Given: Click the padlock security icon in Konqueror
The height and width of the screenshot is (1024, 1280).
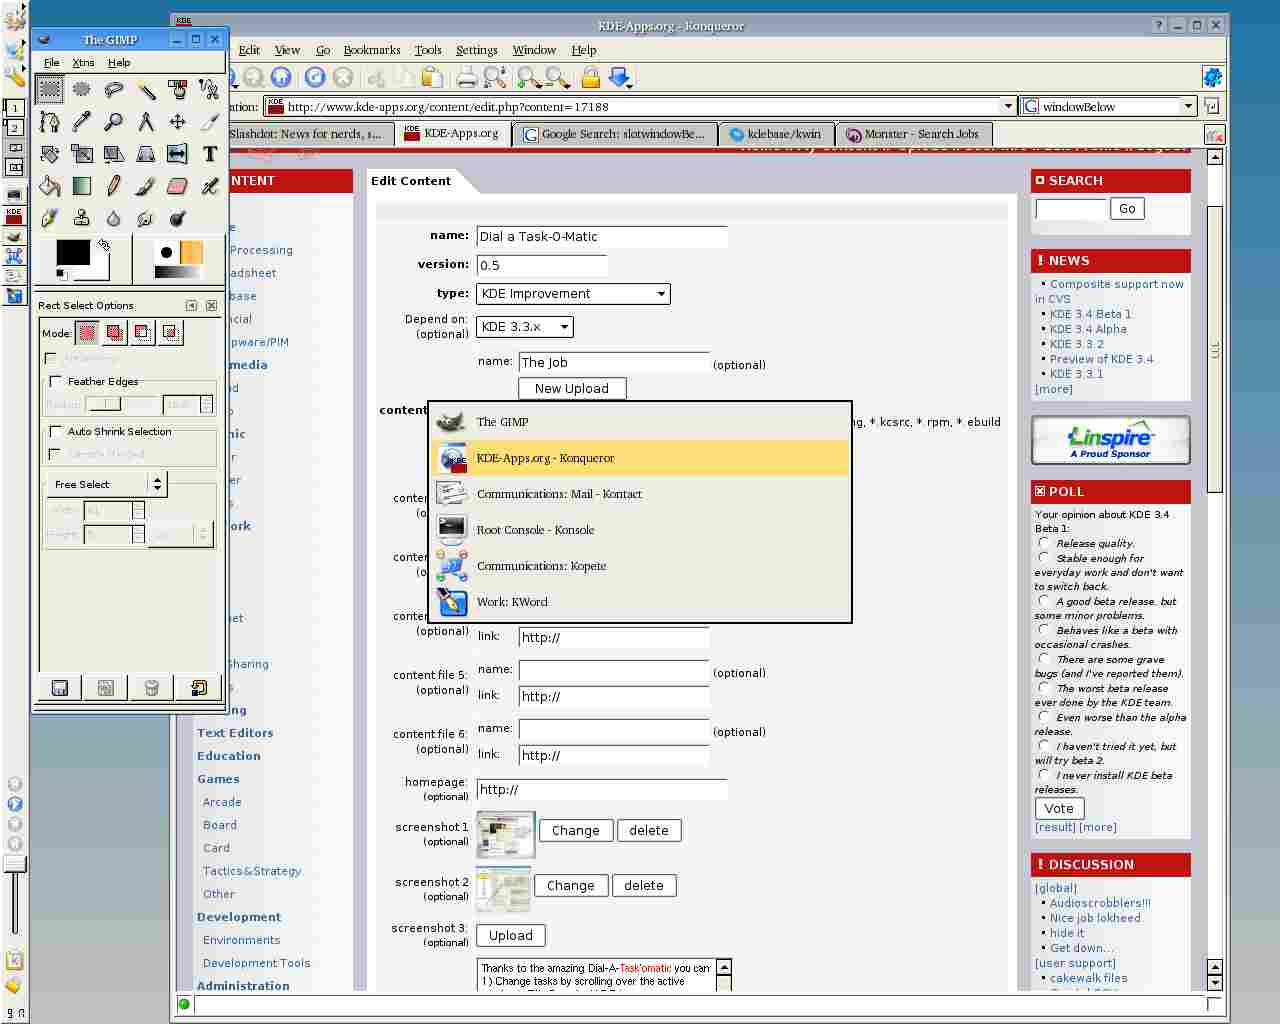Looking at the screenshot, I should (591, 77).
